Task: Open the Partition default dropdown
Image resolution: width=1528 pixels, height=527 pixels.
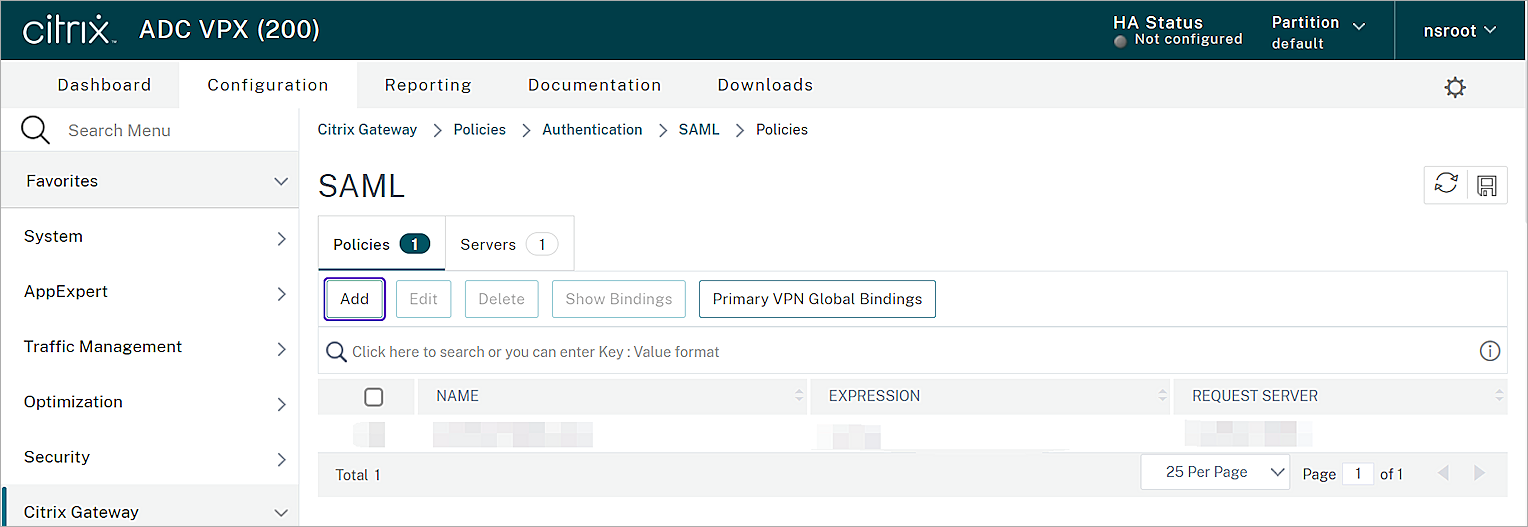Action: pyautogui.click(x=1318, y=32)
